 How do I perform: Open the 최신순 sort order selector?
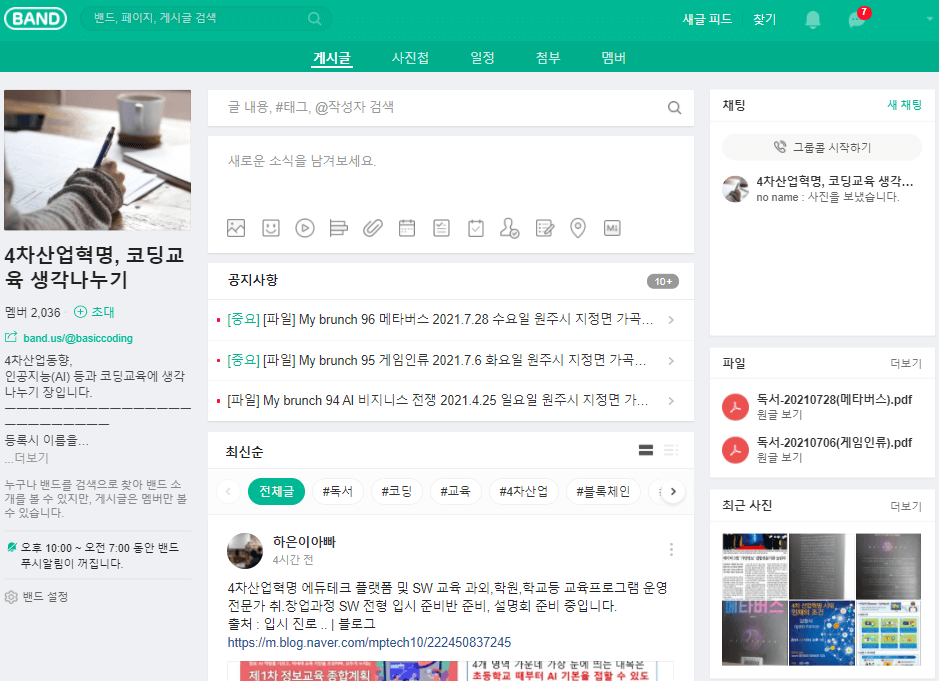coord(244,452)
